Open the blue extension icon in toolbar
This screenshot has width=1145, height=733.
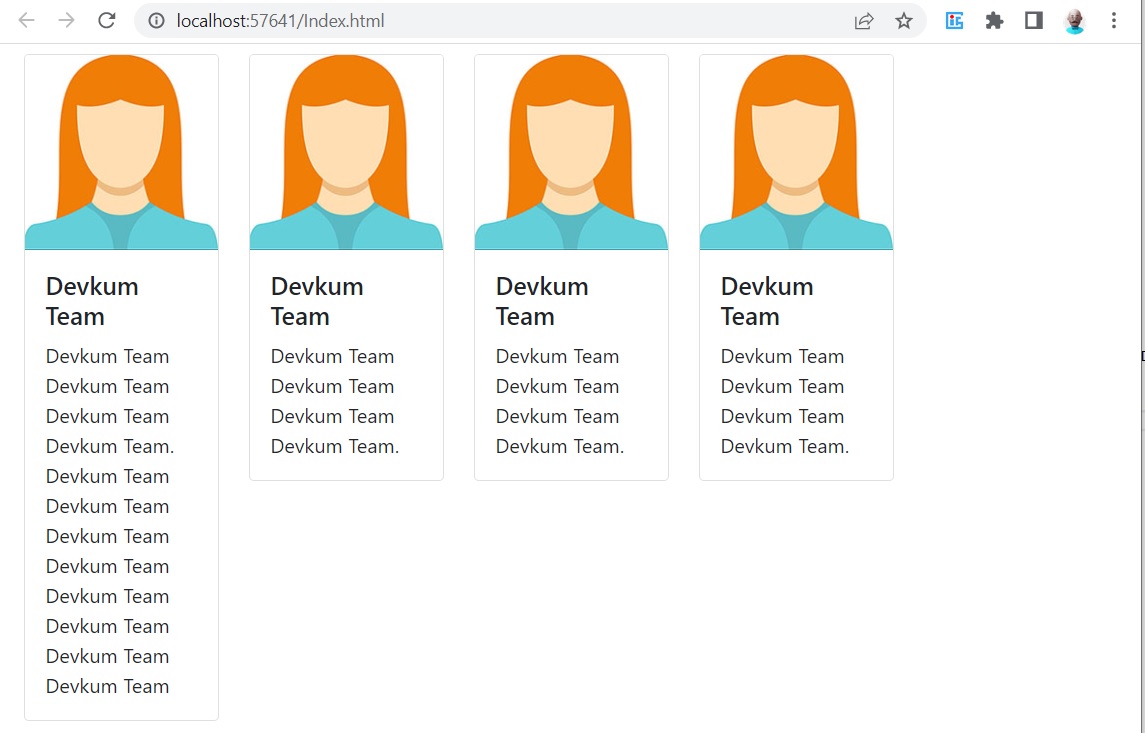tap(954, 20)
